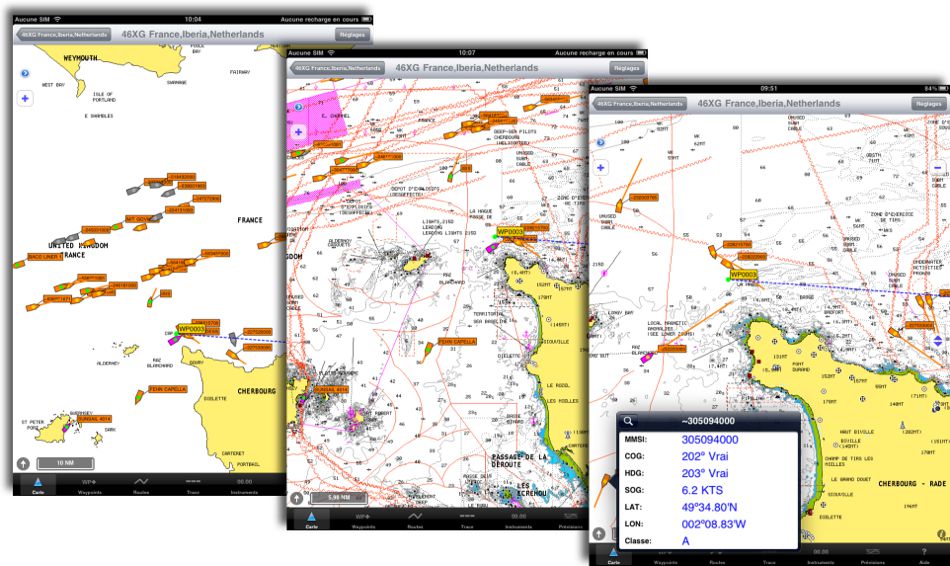
Task: Select the WP0003 waypoint label in the left window
Action: point(191,328)
